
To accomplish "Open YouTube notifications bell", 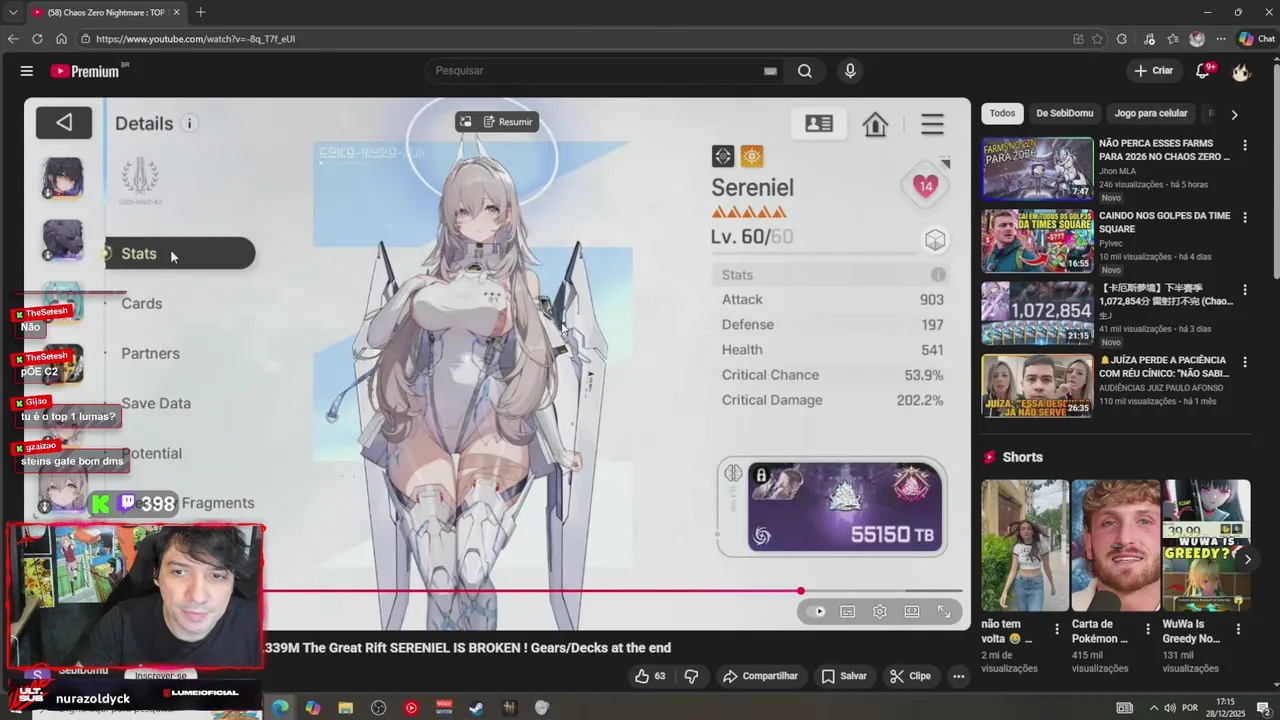I will [1203, 71].
